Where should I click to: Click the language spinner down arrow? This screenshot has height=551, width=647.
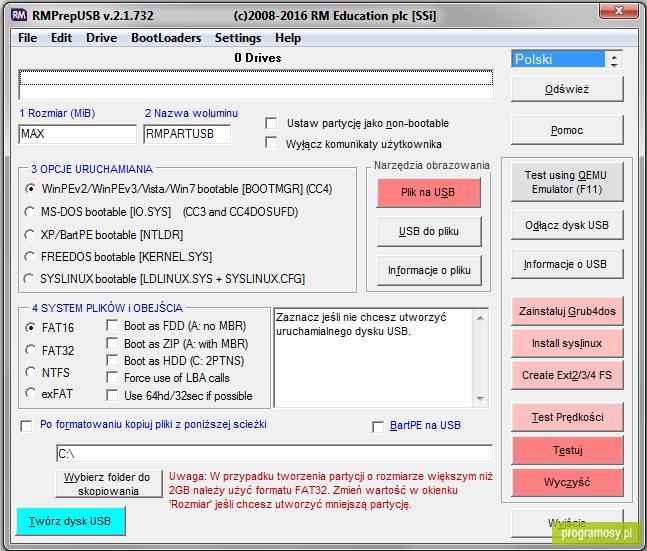click(614, 64)
